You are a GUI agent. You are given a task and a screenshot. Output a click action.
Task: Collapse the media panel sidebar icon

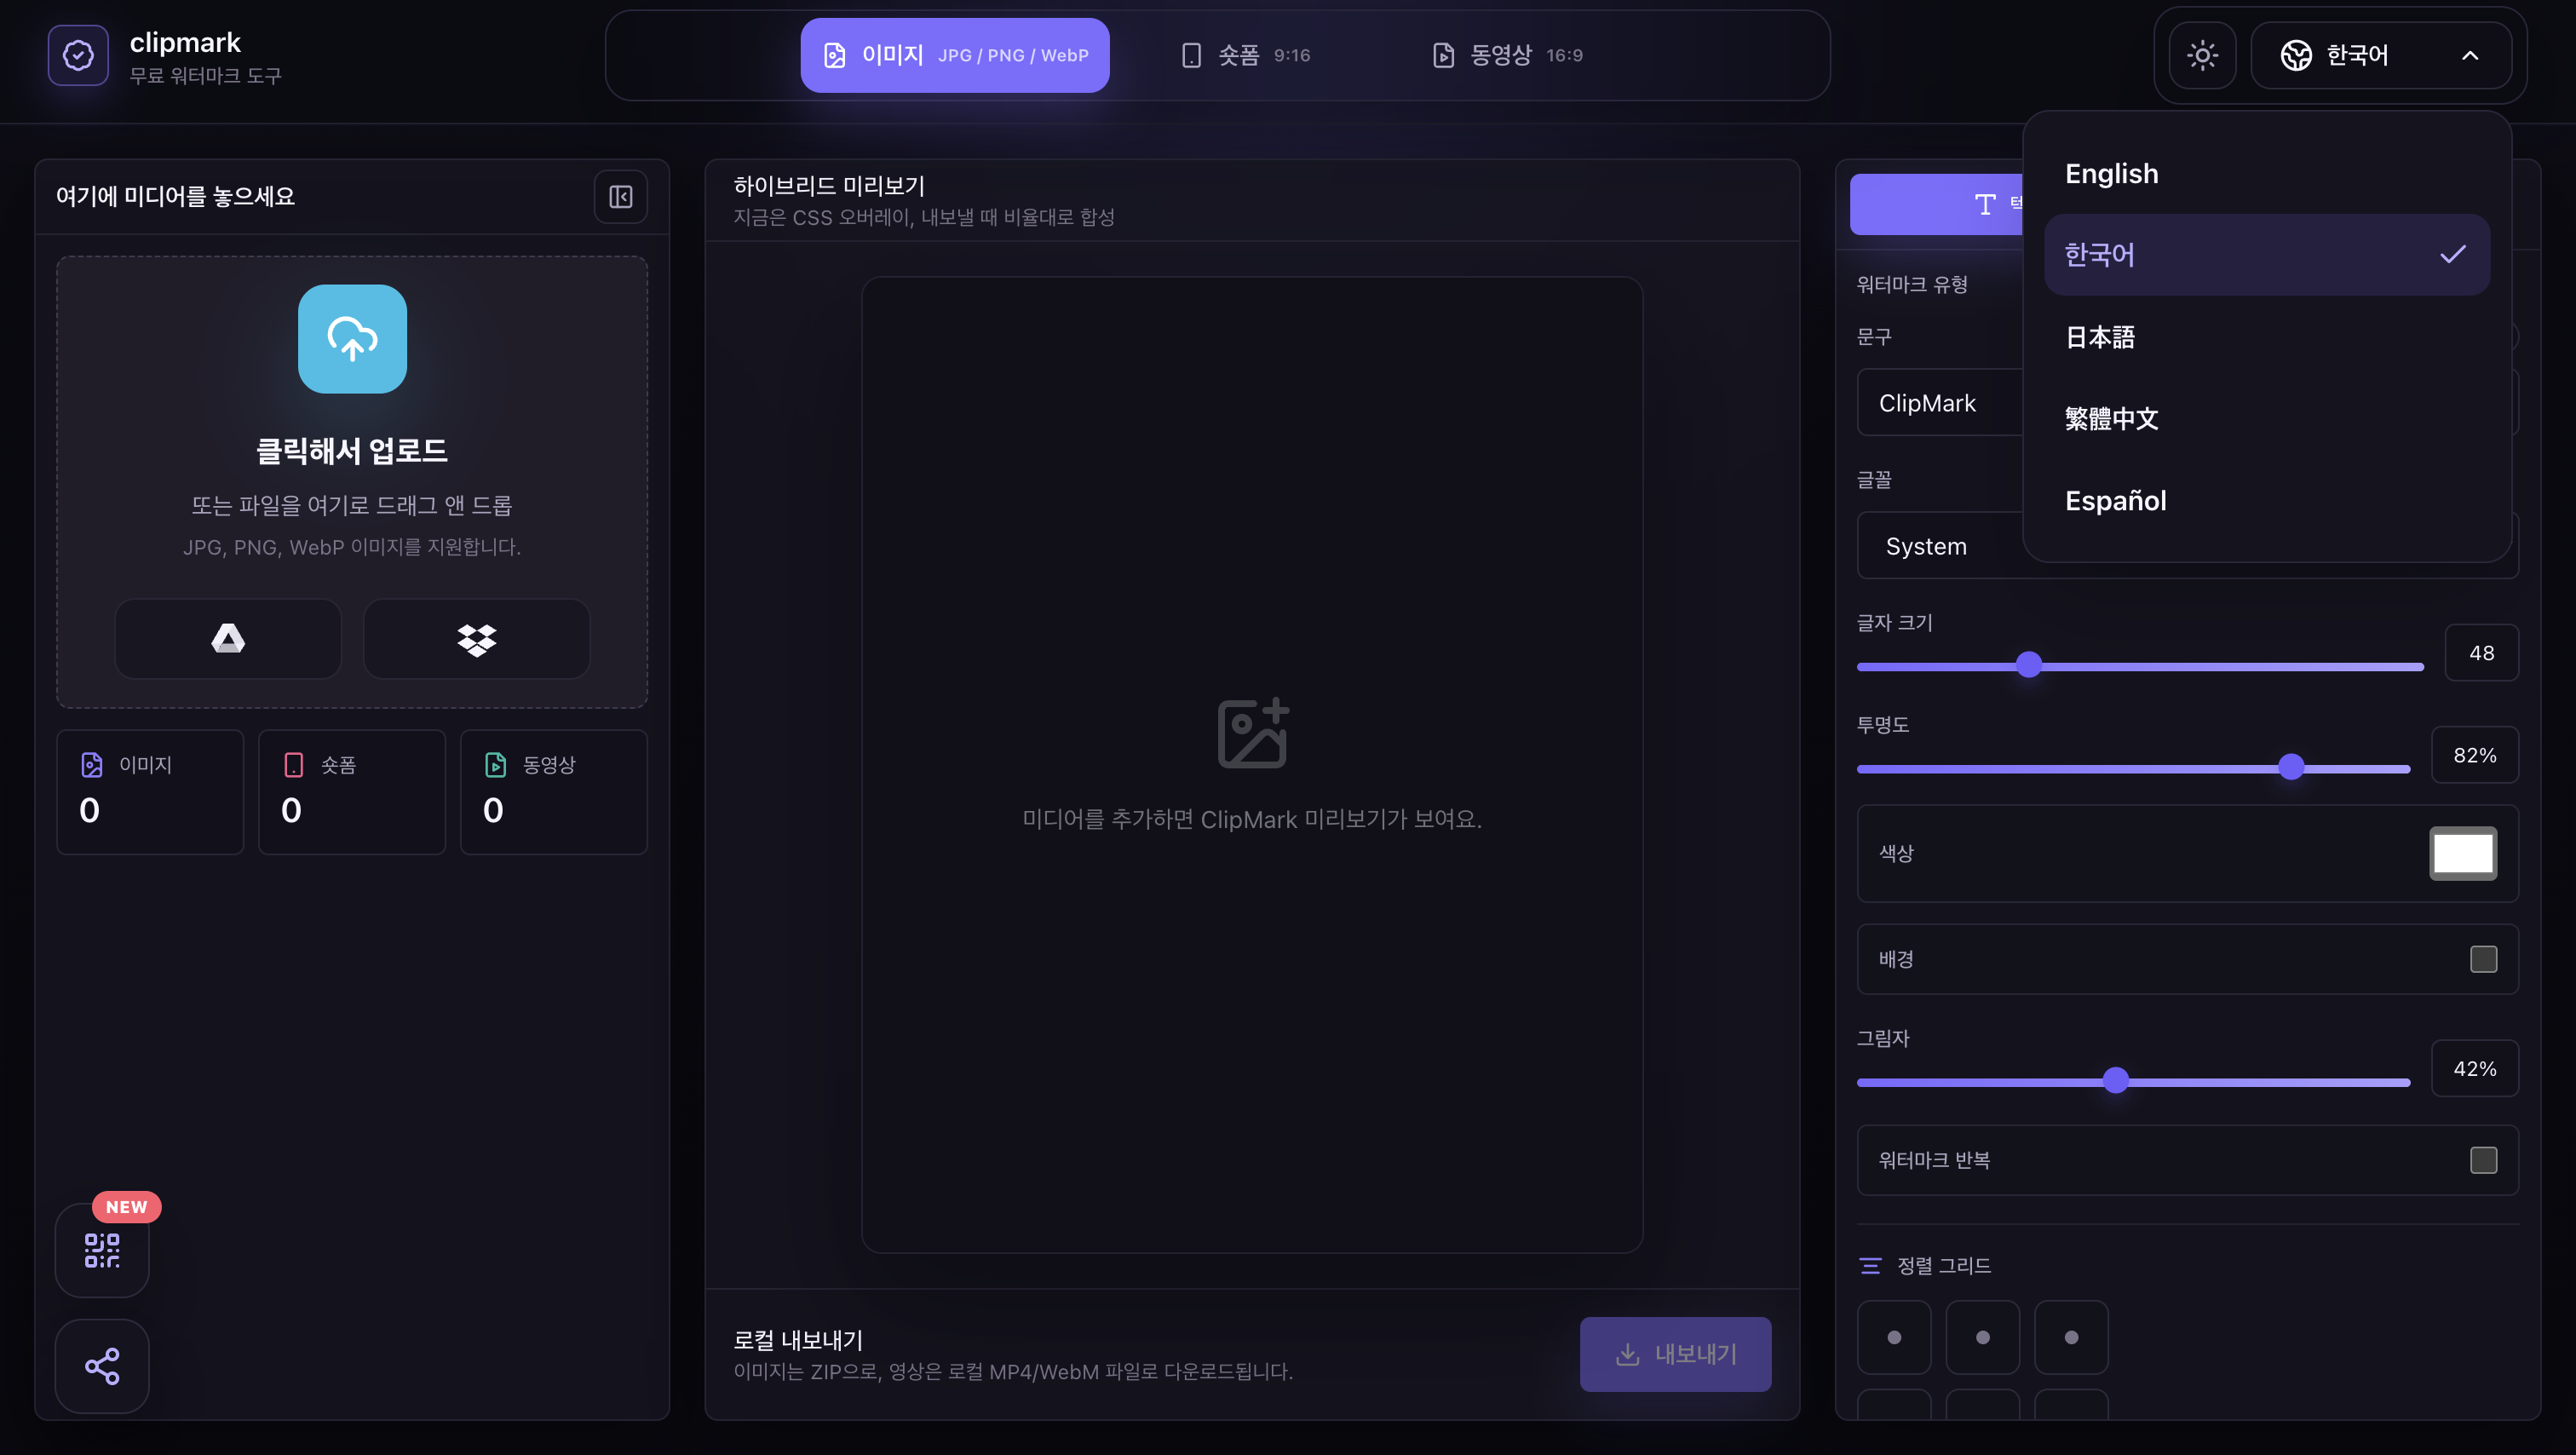[x=620, y=196]
